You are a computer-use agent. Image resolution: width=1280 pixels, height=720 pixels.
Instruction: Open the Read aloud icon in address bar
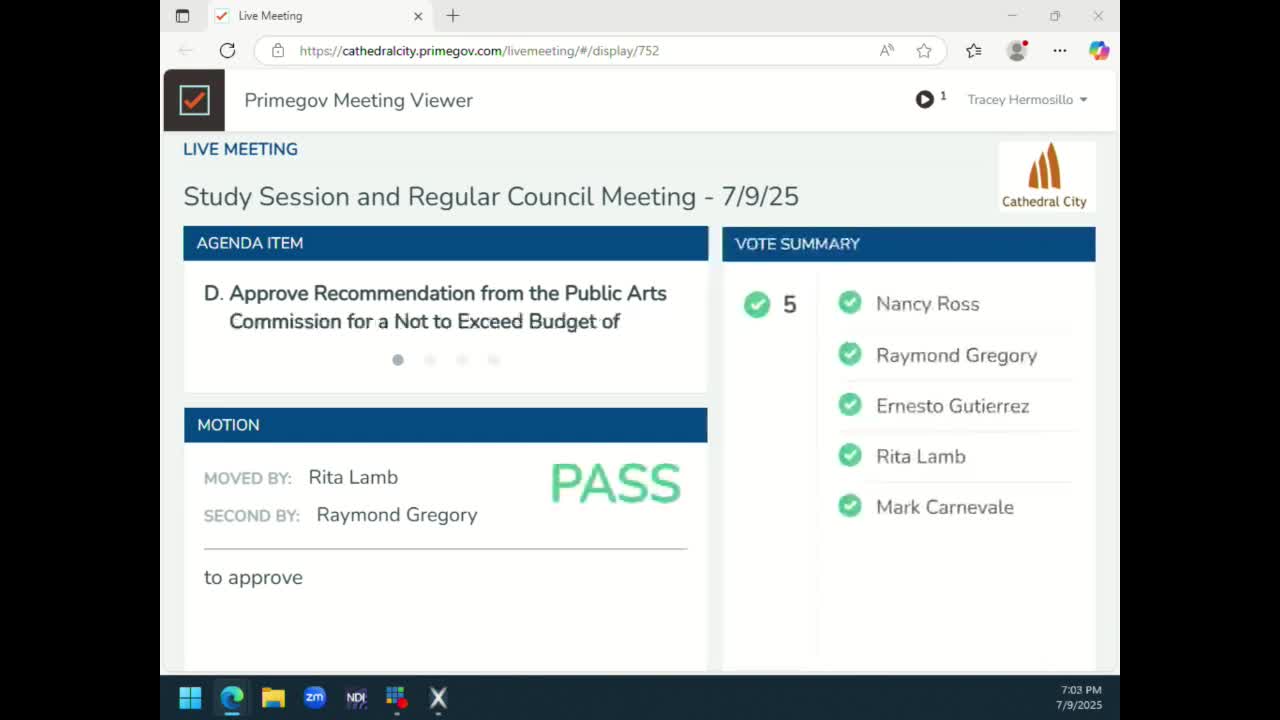(887, 51)
